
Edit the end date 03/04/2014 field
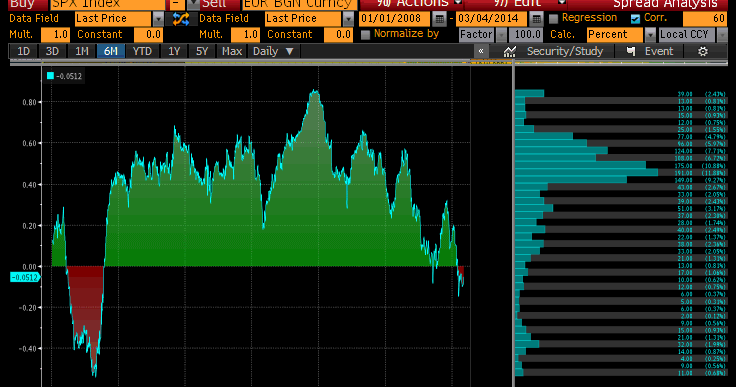coord(491,19)
